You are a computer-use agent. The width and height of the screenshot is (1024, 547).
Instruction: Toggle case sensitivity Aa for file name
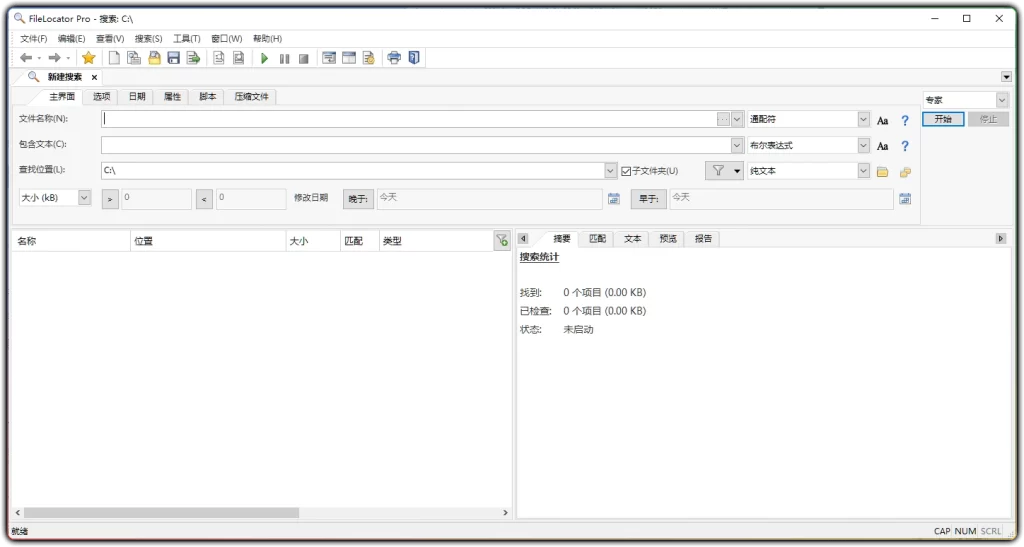tap(882, 120)
